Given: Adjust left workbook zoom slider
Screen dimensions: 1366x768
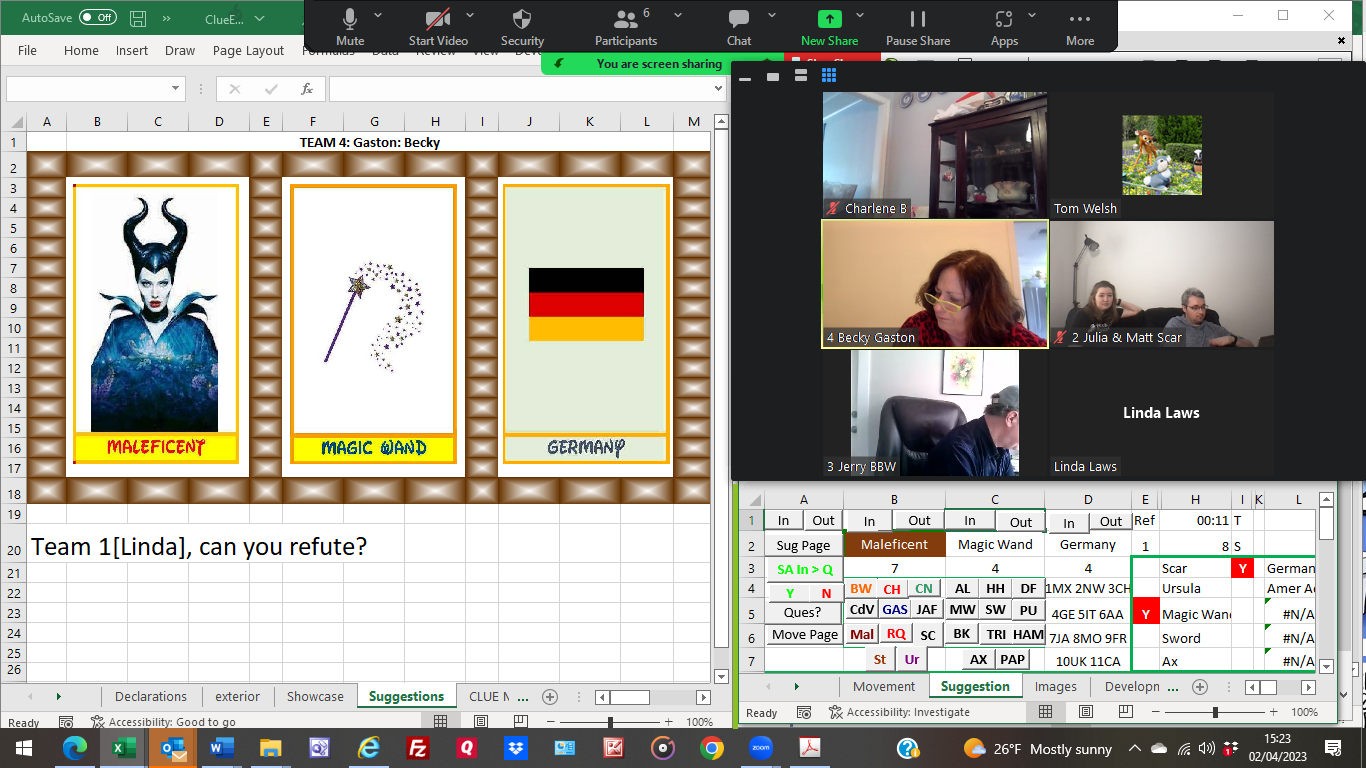Looking at the screenshot, I should click(610, 721).
